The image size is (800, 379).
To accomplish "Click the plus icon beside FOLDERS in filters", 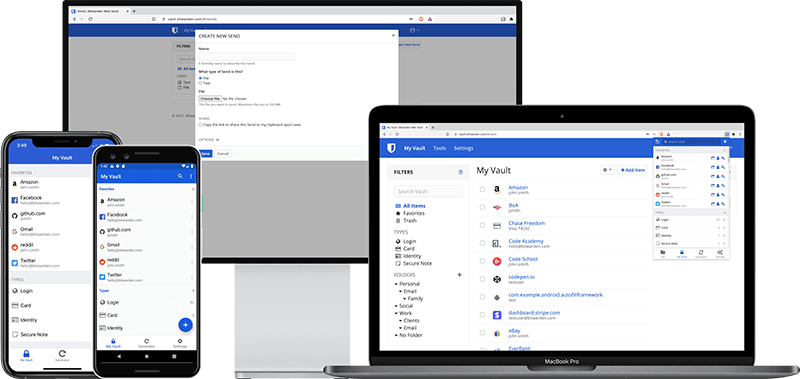I will 459,275.
